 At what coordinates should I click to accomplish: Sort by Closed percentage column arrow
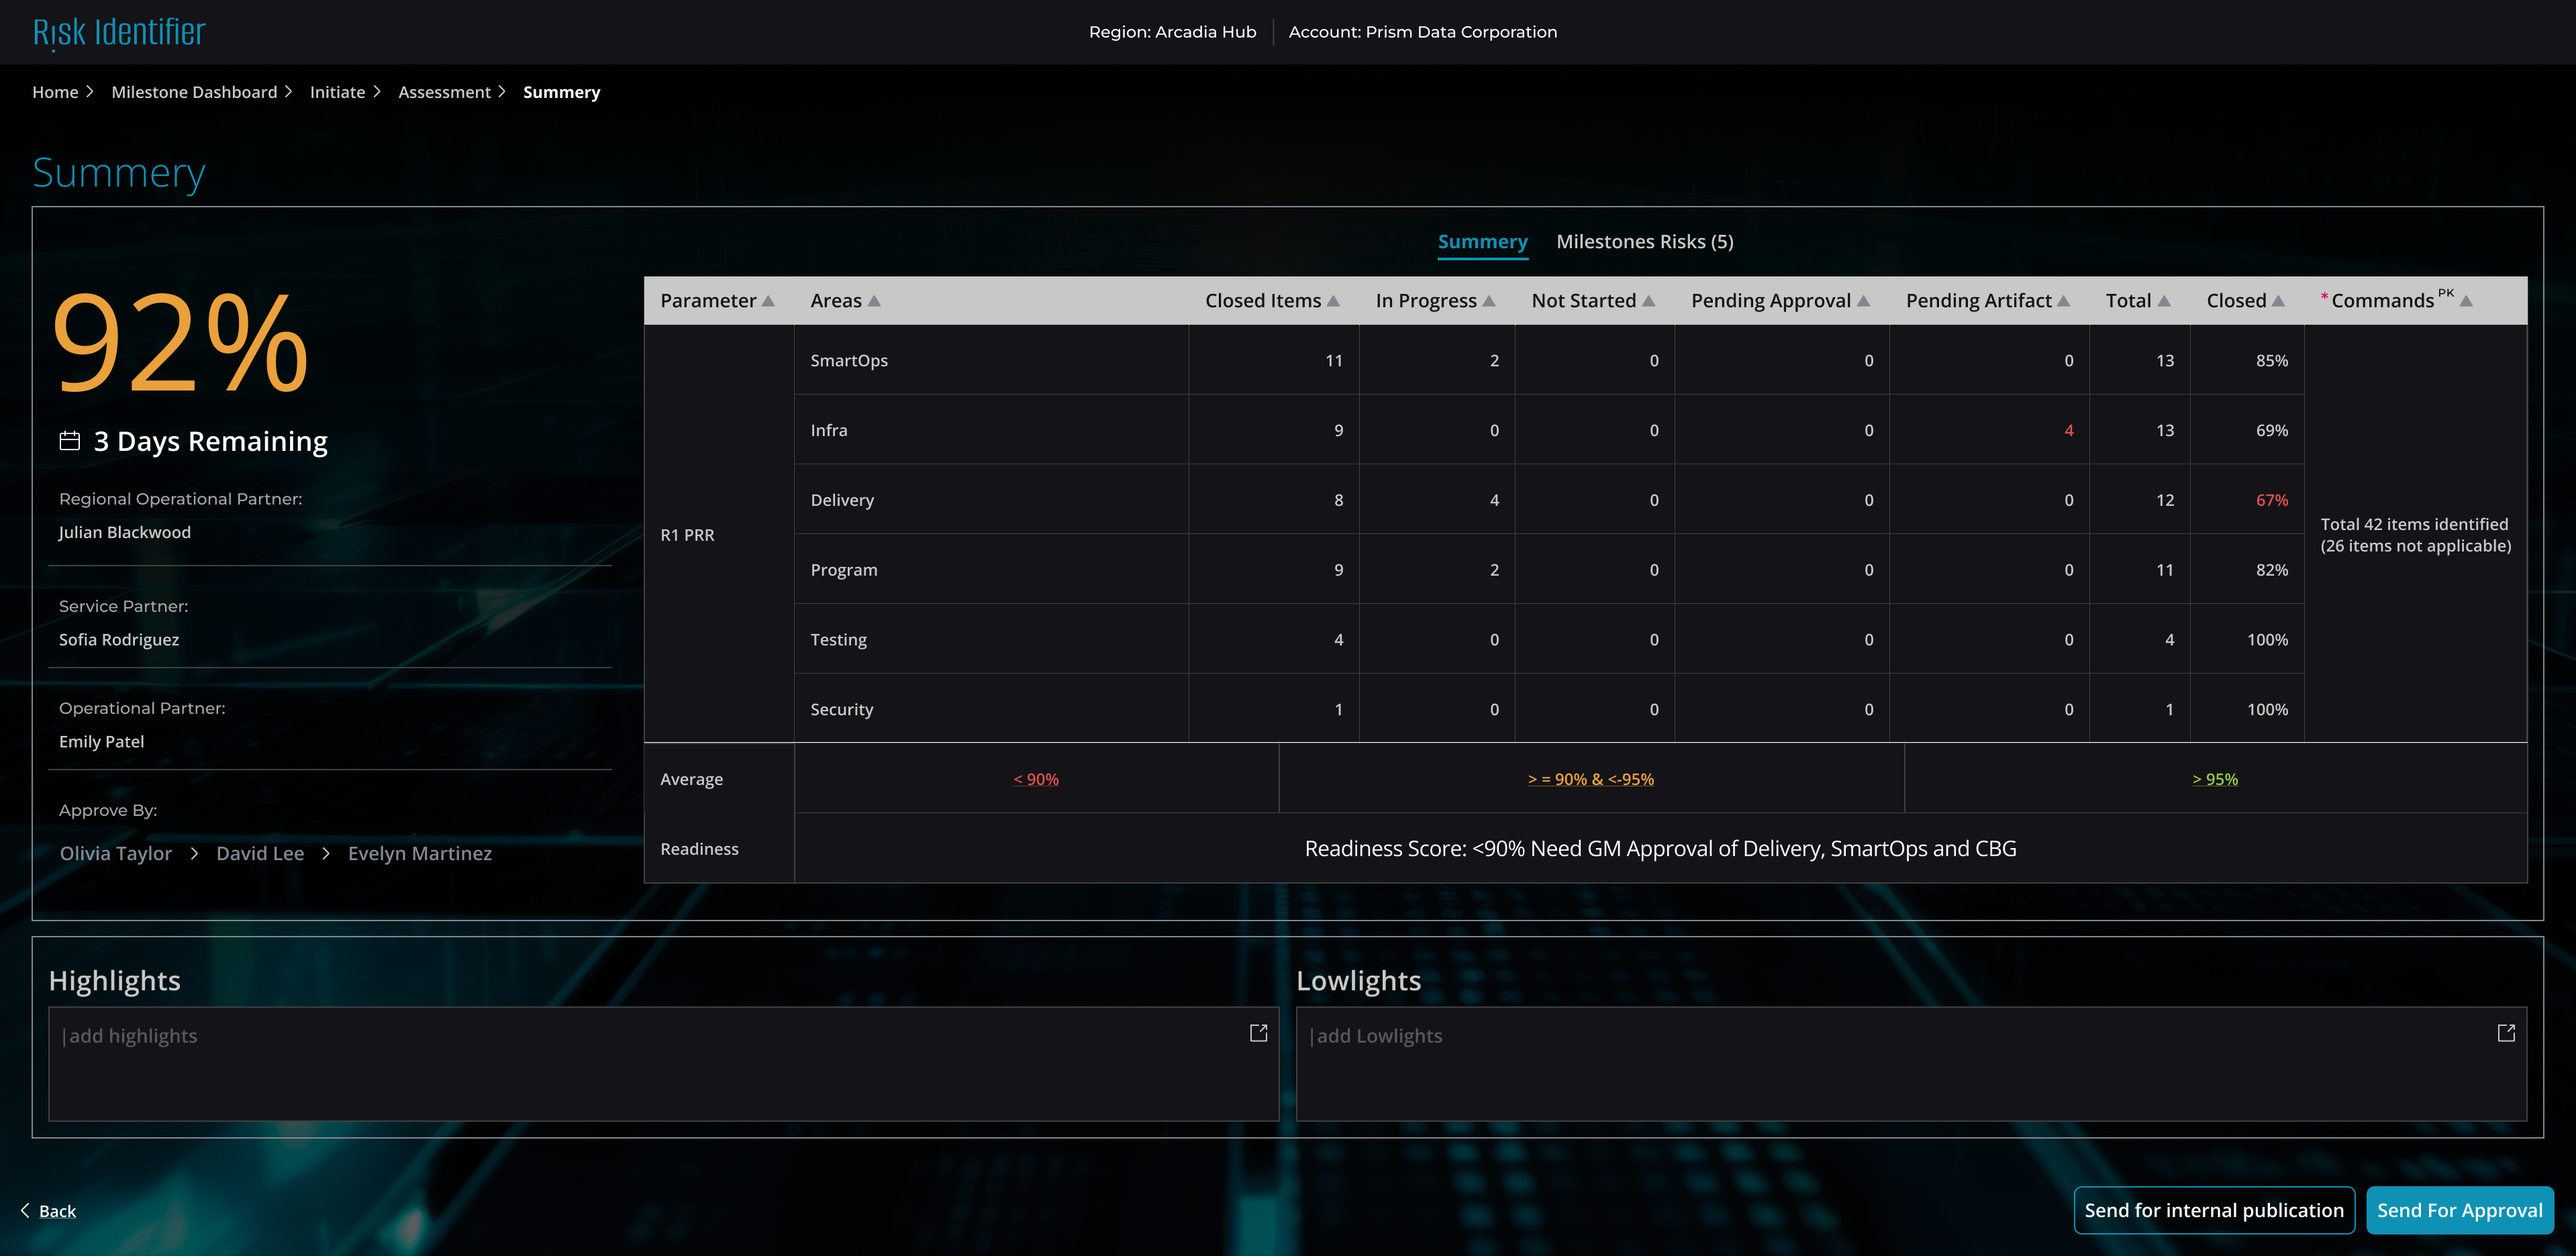(x=2278, y=301)
